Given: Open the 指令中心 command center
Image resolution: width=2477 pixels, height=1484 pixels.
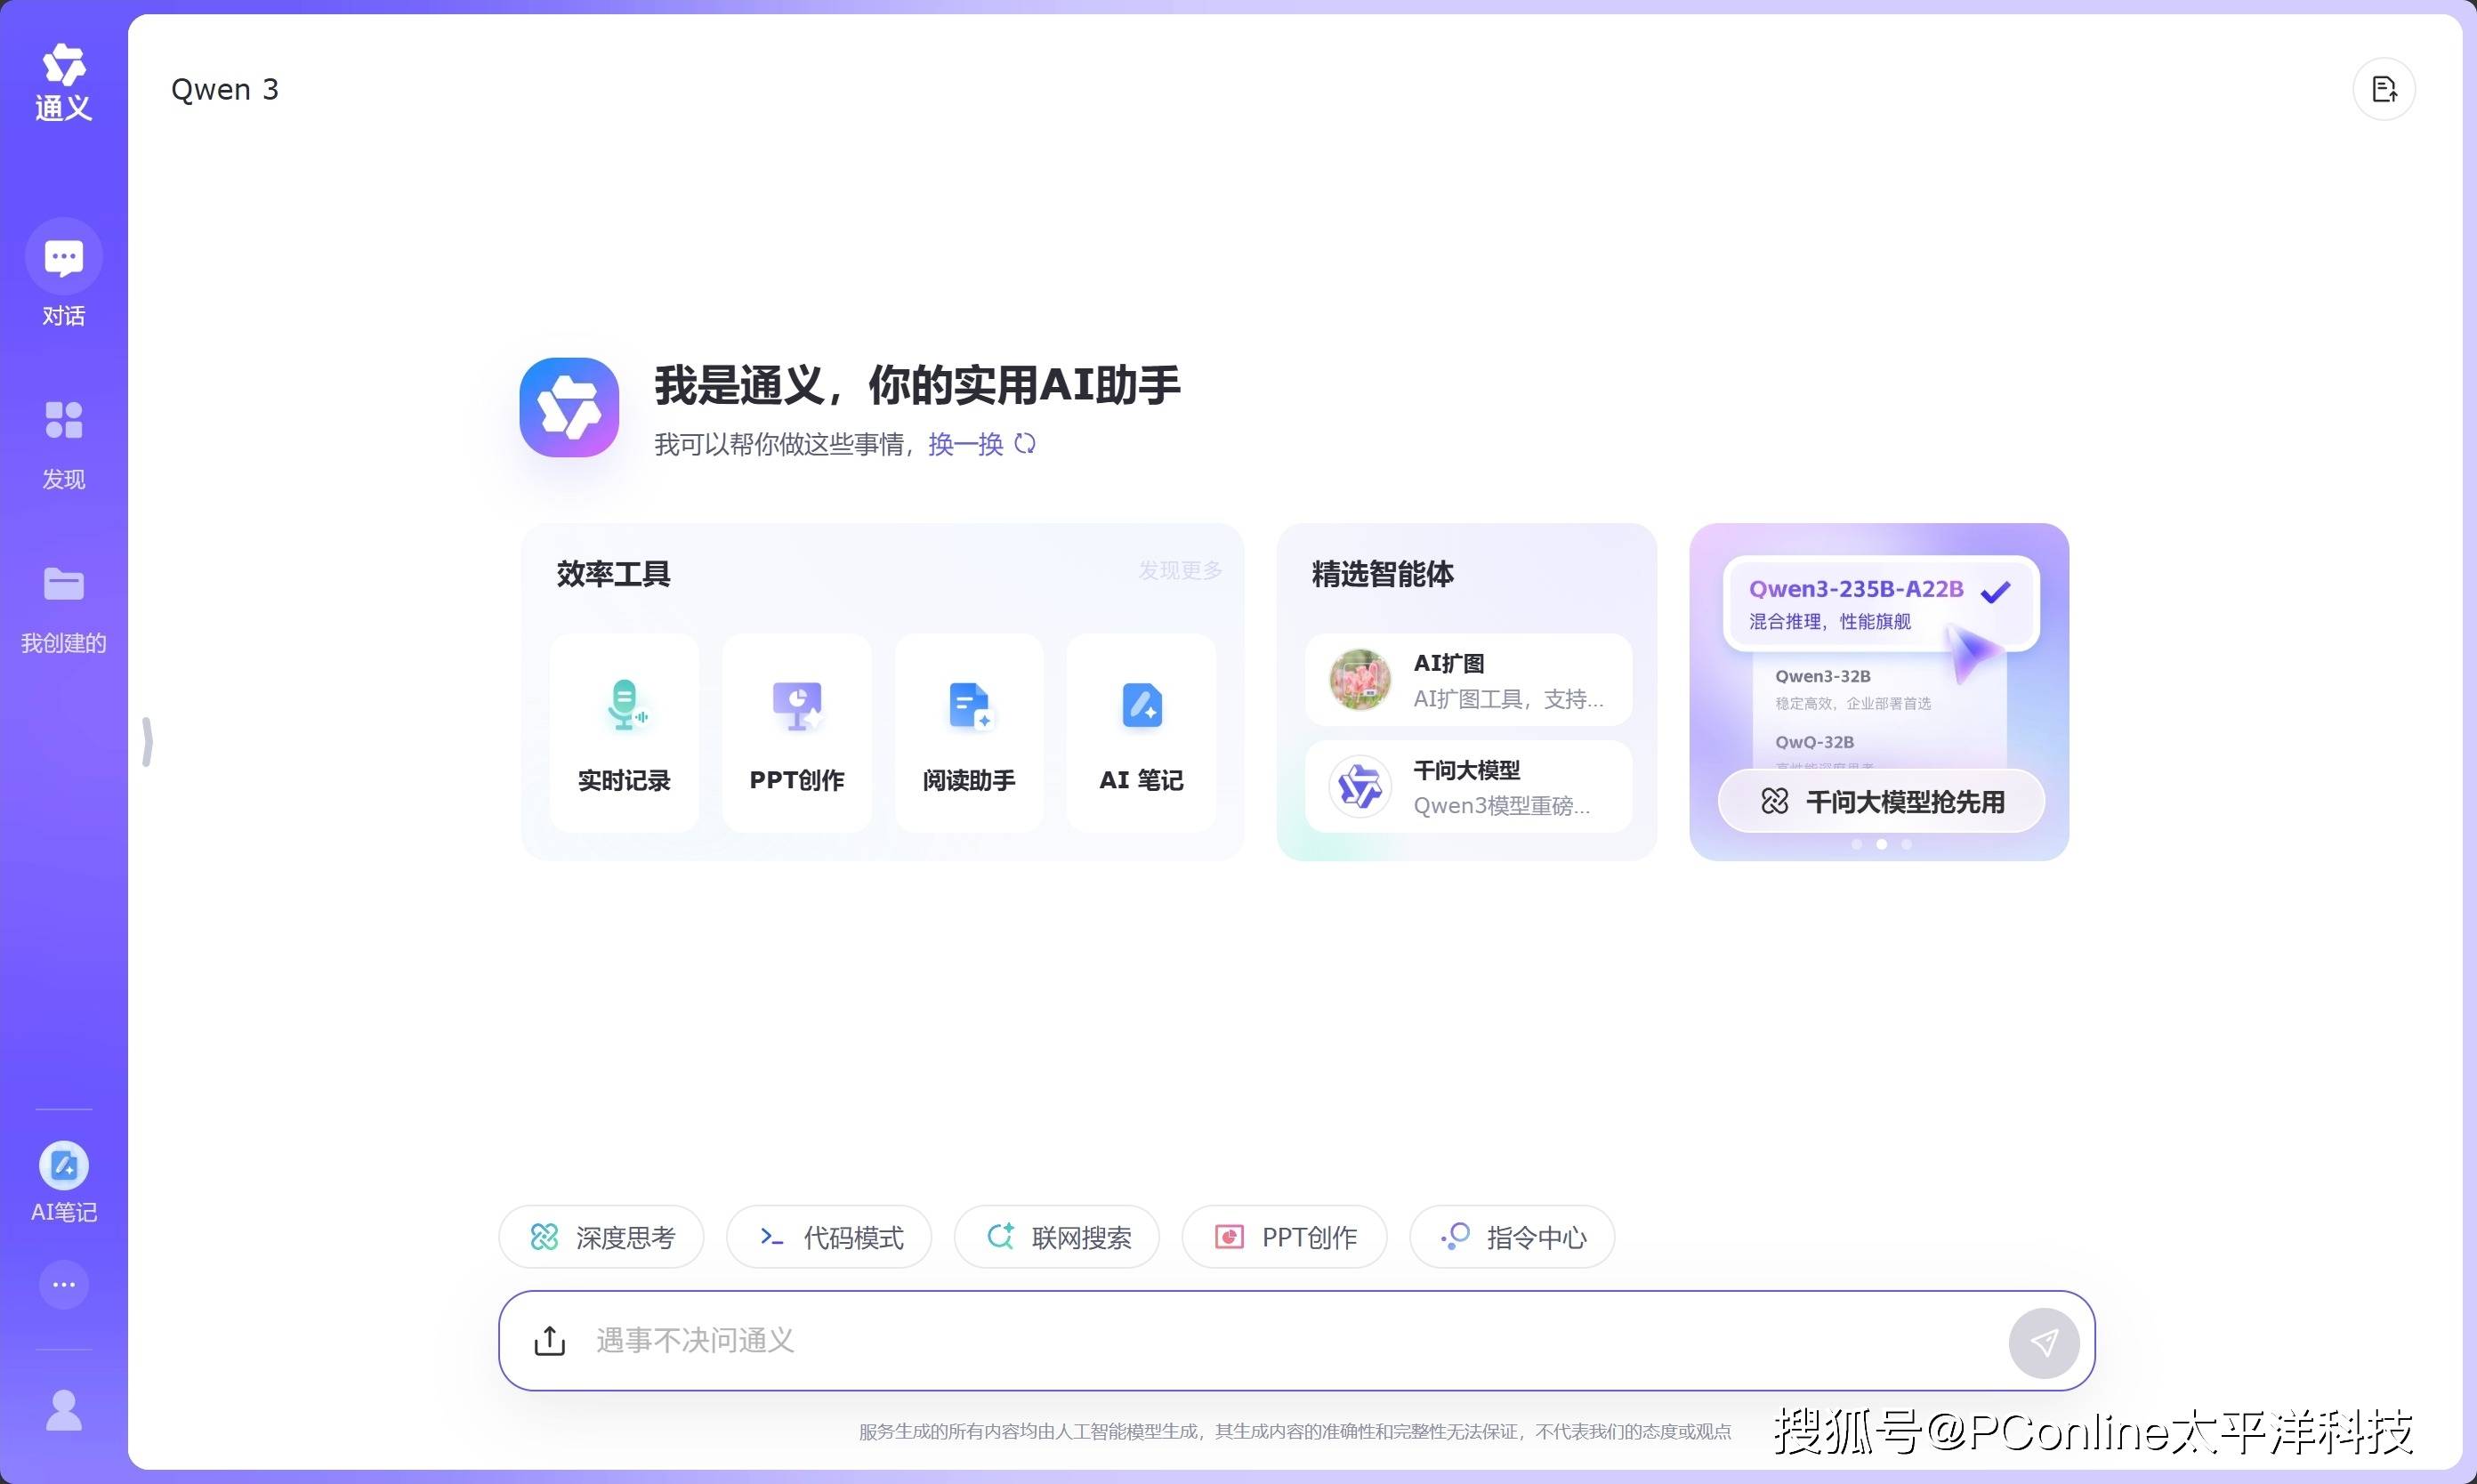Looking at the screenshot, I should tap(1512, 1237).
